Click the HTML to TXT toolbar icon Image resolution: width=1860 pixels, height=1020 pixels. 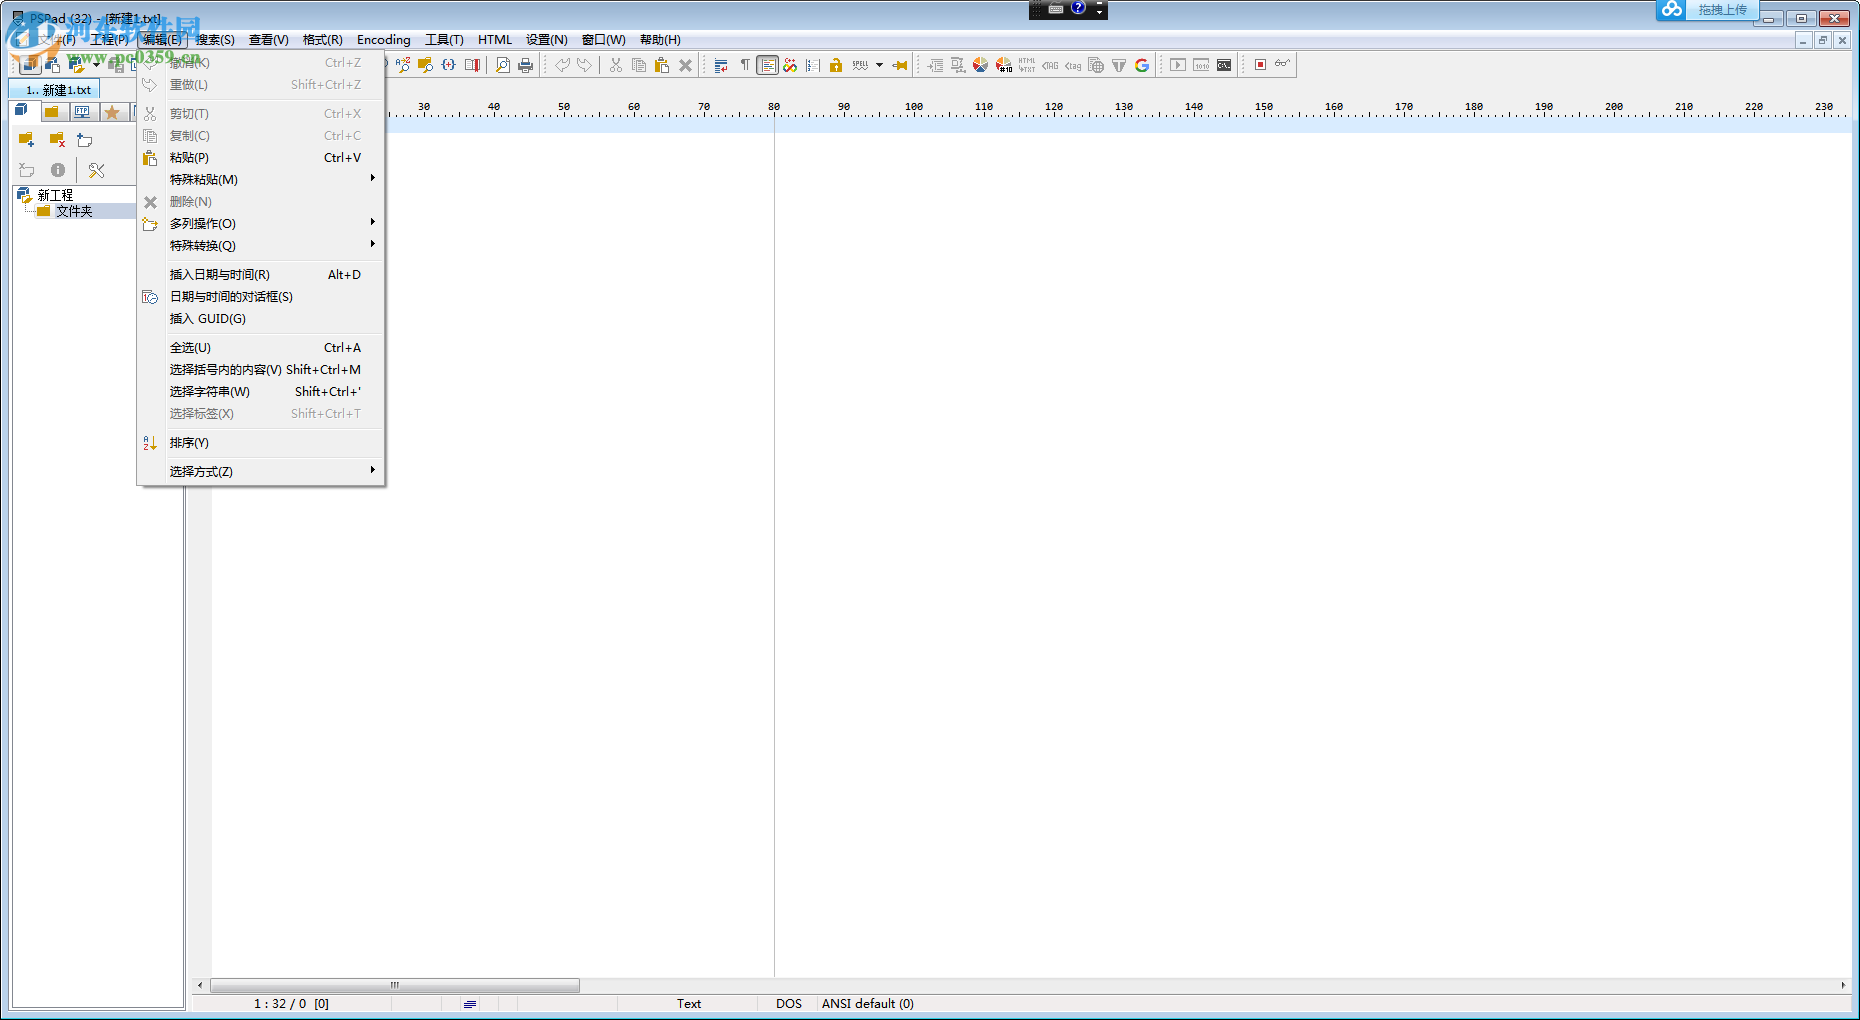click(1027, 65)
